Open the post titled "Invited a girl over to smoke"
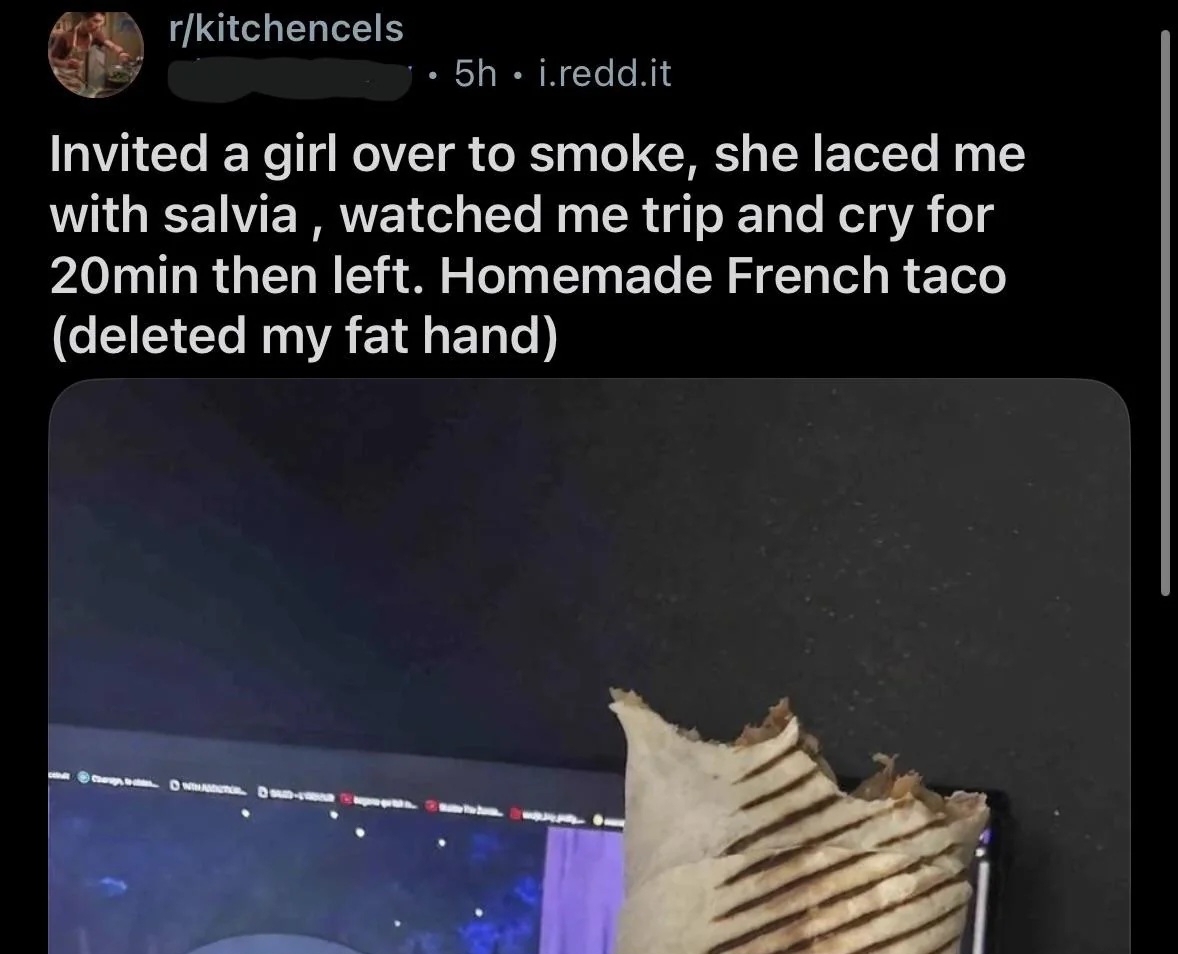This screenshot has height=954, width=1178. [x=538, y=244]
